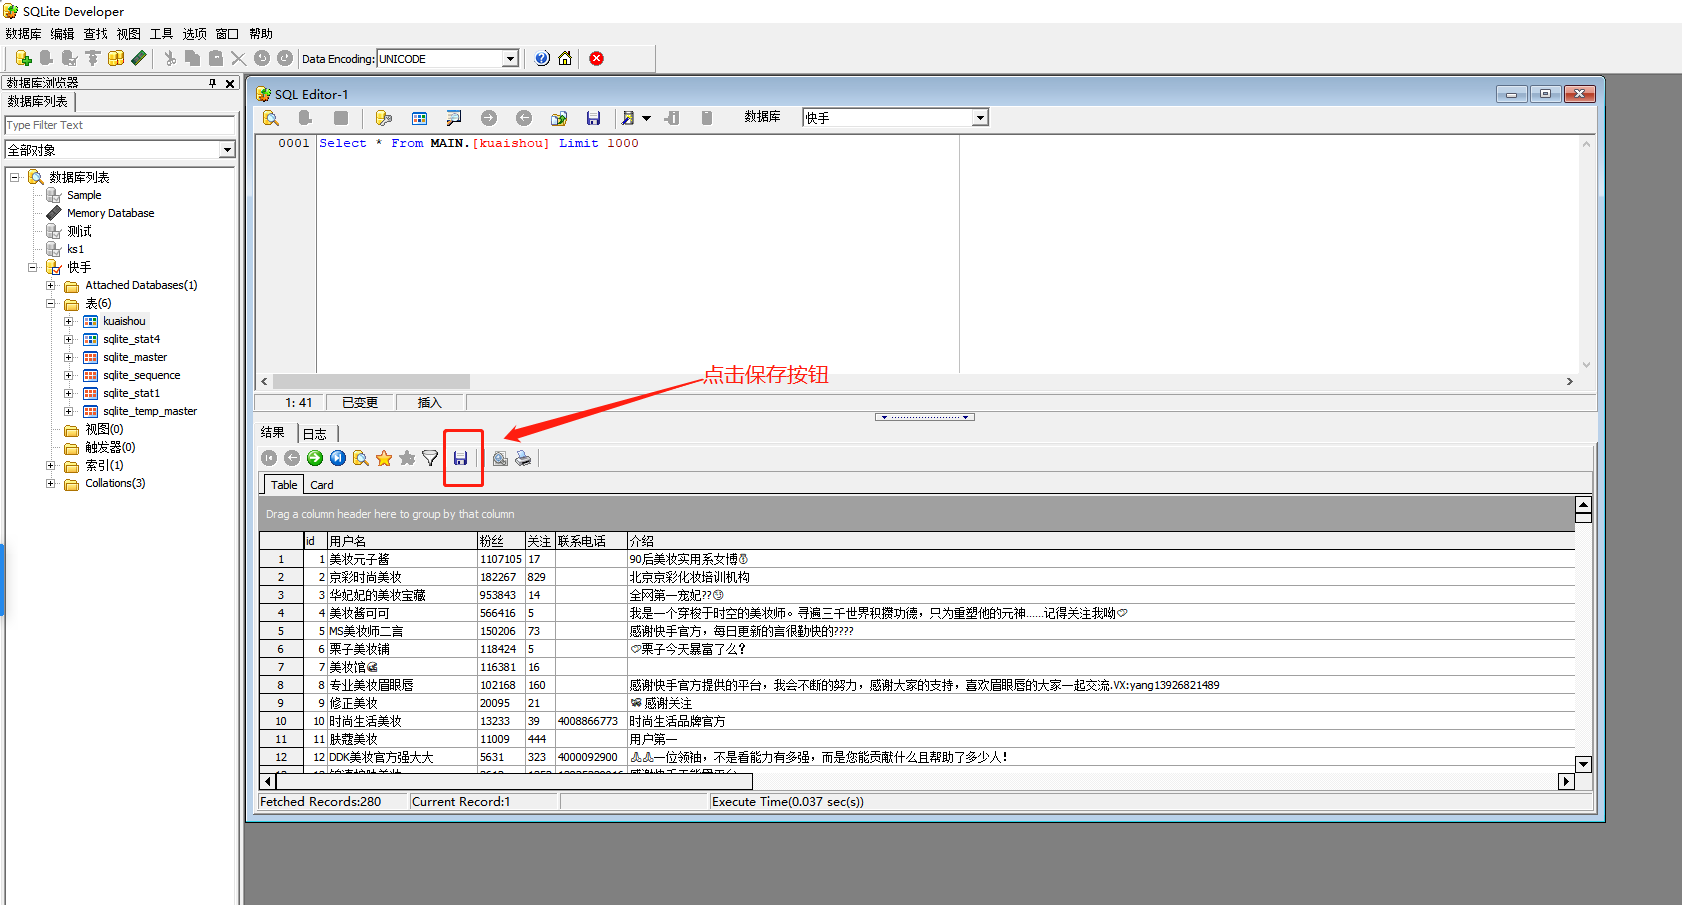Click results grid vertical scroll down arrow
Viewport: 1682px width, 905px height.
(1583, 764)
